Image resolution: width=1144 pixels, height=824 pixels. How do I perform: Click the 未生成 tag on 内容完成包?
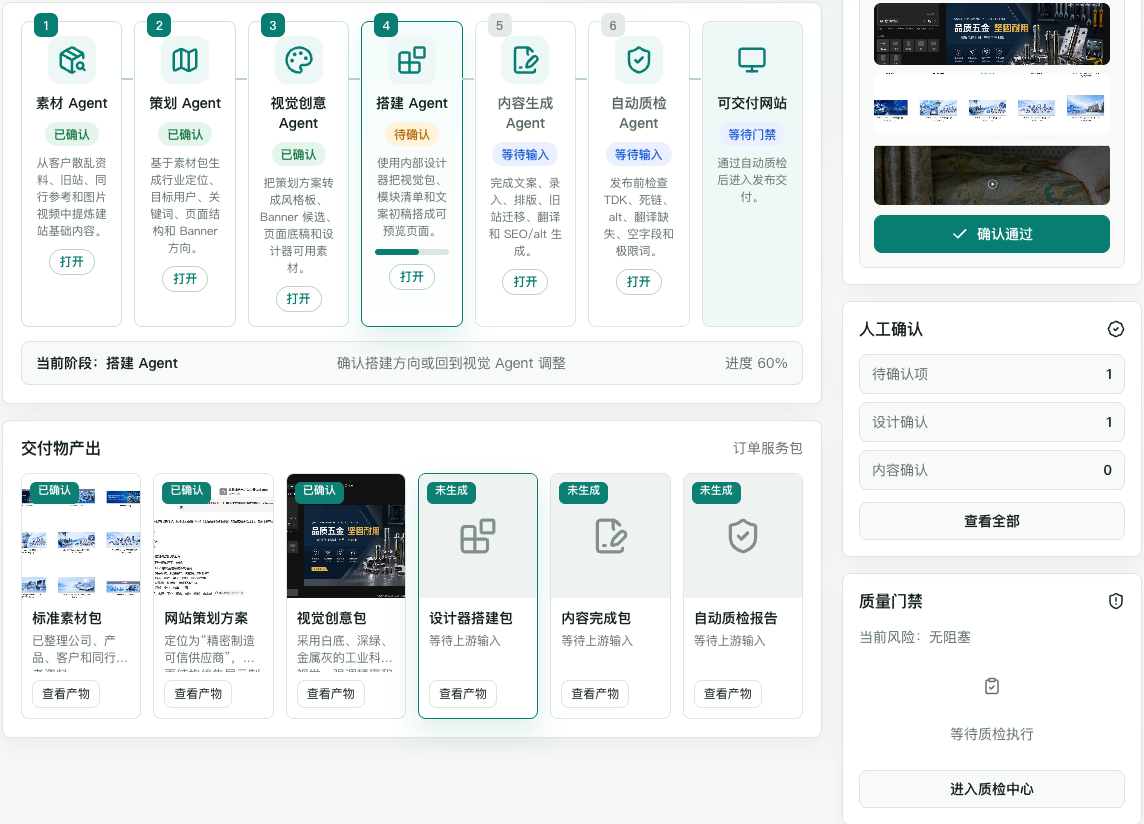pyautogui.click(x=584, y=490)
